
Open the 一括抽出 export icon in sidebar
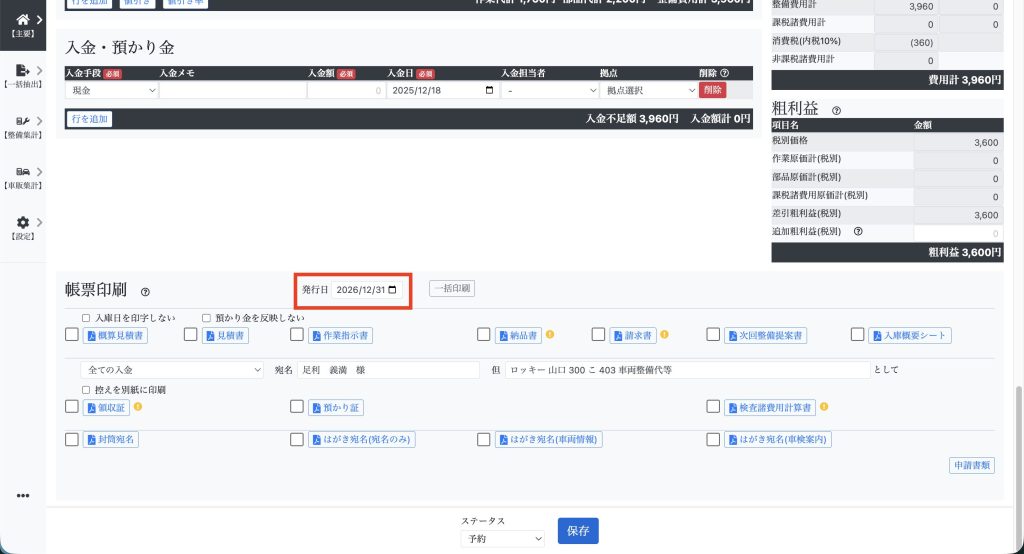pos(22,70)
